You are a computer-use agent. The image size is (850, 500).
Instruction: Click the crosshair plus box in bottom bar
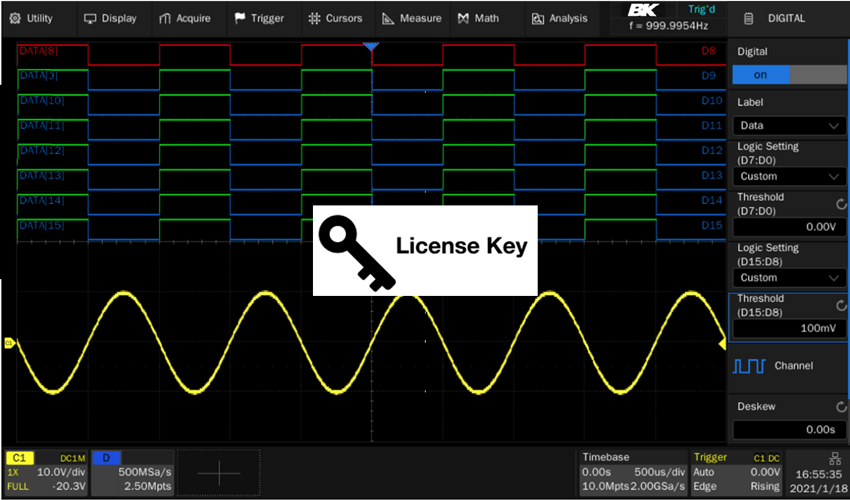[218, 471]
